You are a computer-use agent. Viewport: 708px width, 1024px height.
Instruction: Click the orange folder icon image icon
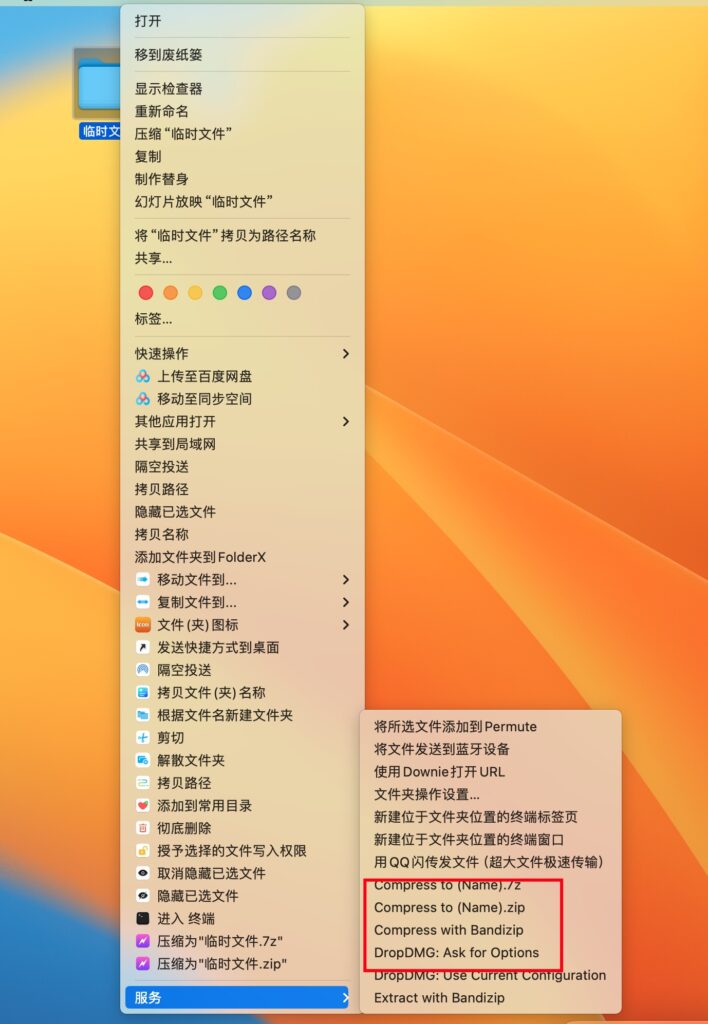(x=142, y=625)
